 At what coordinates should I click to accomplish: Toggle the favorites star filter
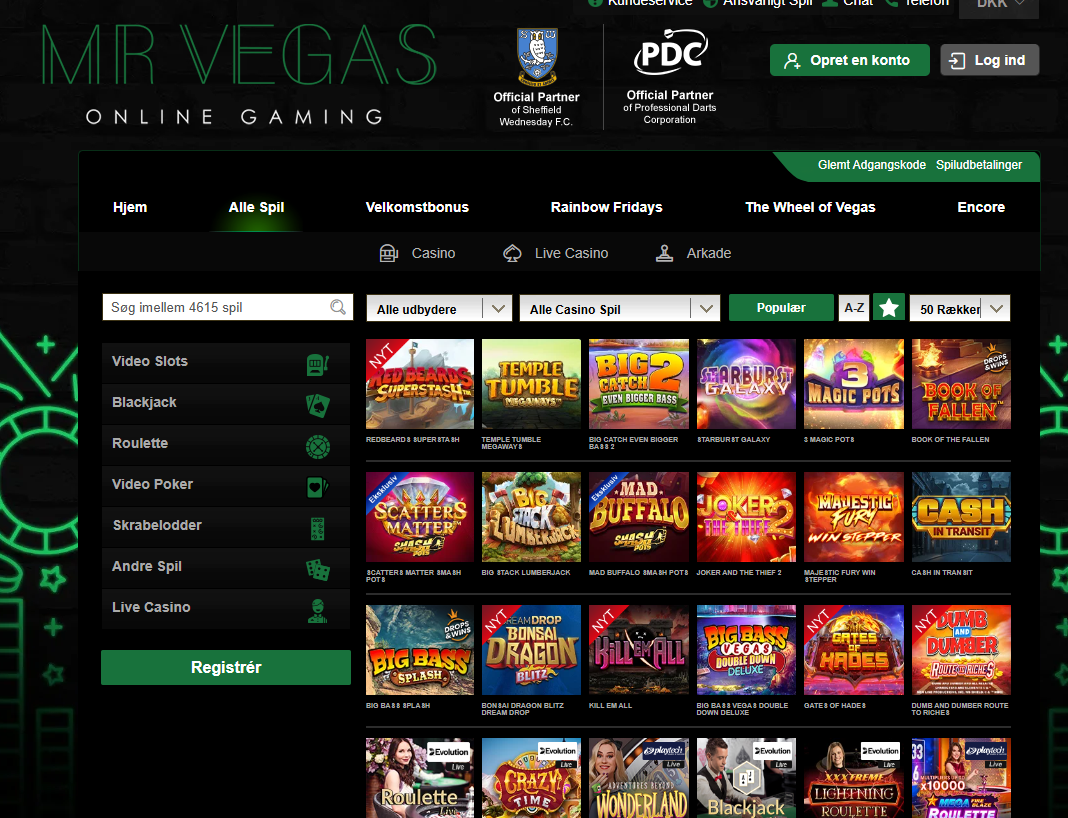888,308
